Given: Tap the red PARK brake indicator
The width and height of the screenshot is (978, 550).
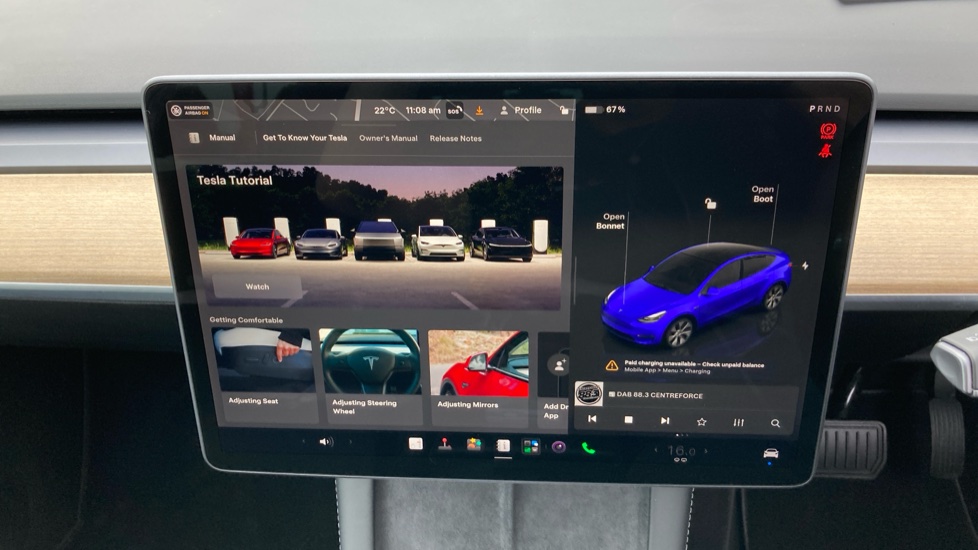Looking at the screenshot, I should click(827, 131).
